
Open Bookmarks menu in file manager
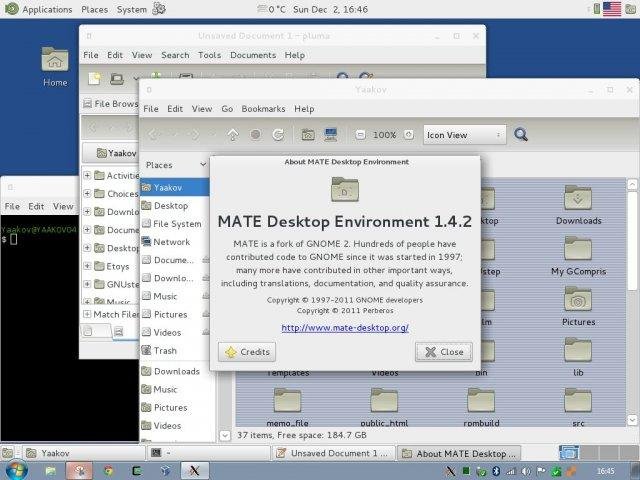tap(263, 109)
